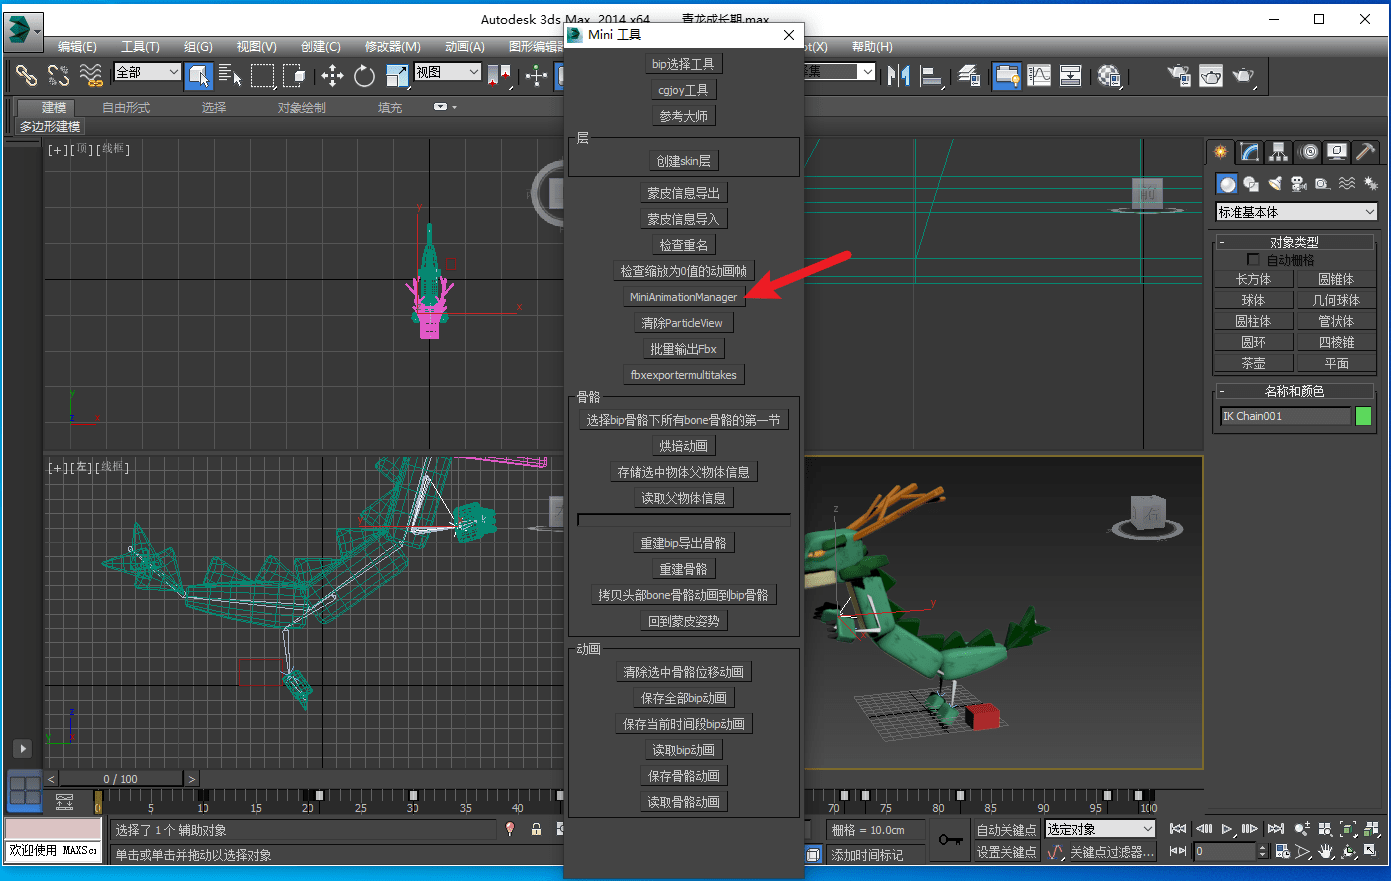
Task: Click the 创建skin层 button
Action: [683, 161]
